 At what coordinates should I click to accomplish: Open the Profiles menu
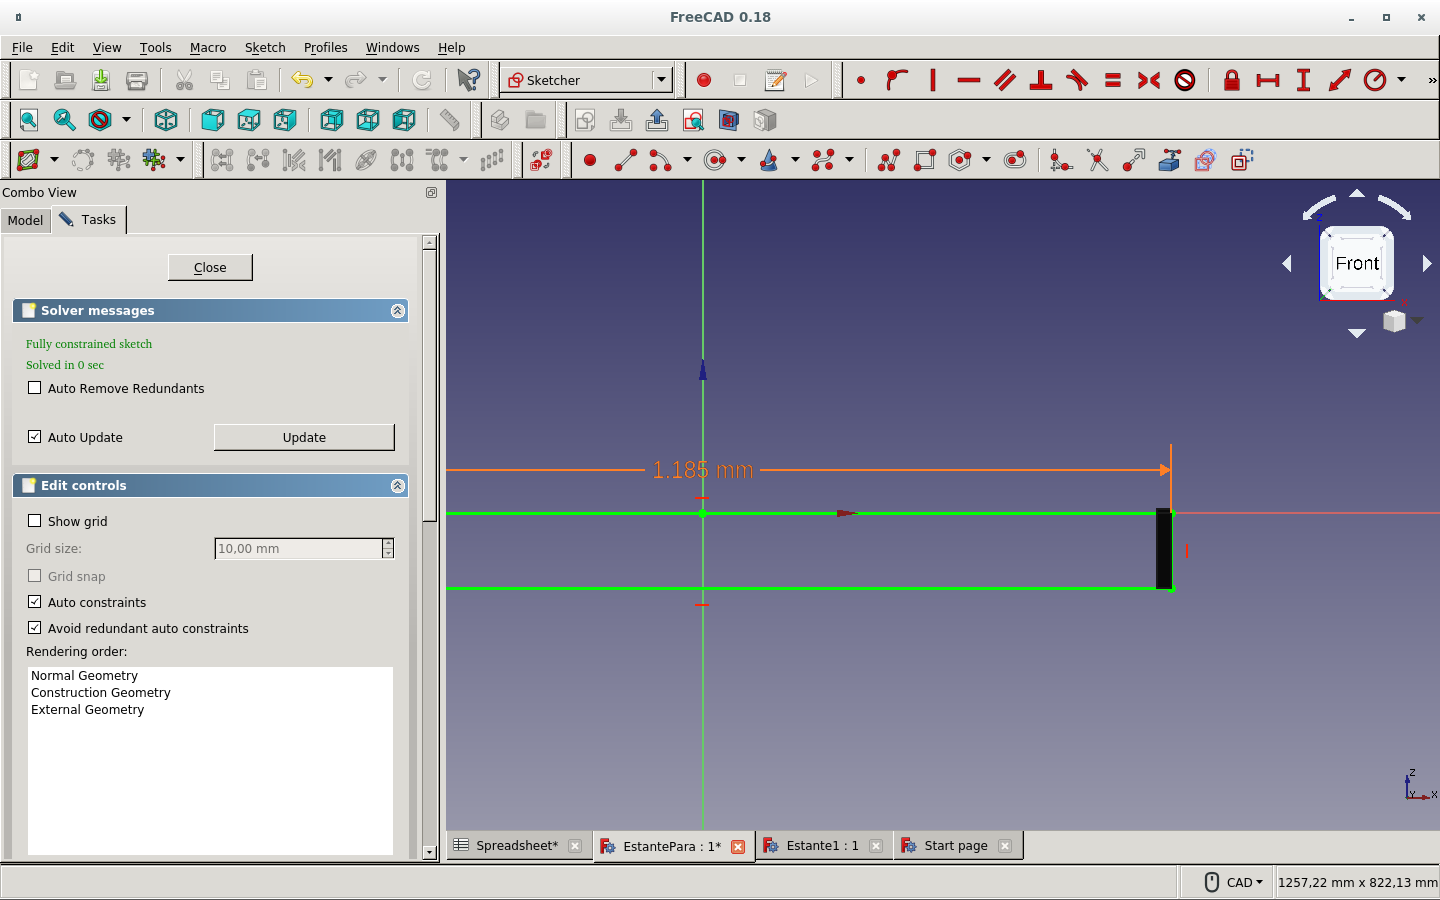pos(325,47)
